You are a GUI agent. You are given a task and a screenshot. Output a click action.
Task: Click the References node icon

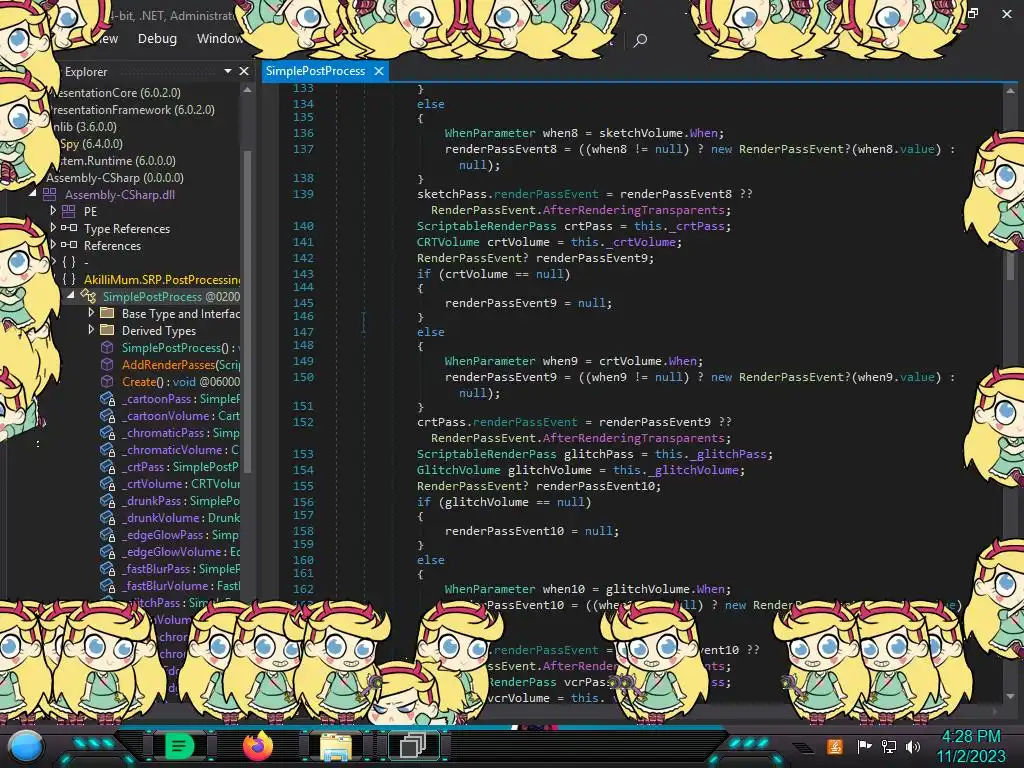click(69, 245)
